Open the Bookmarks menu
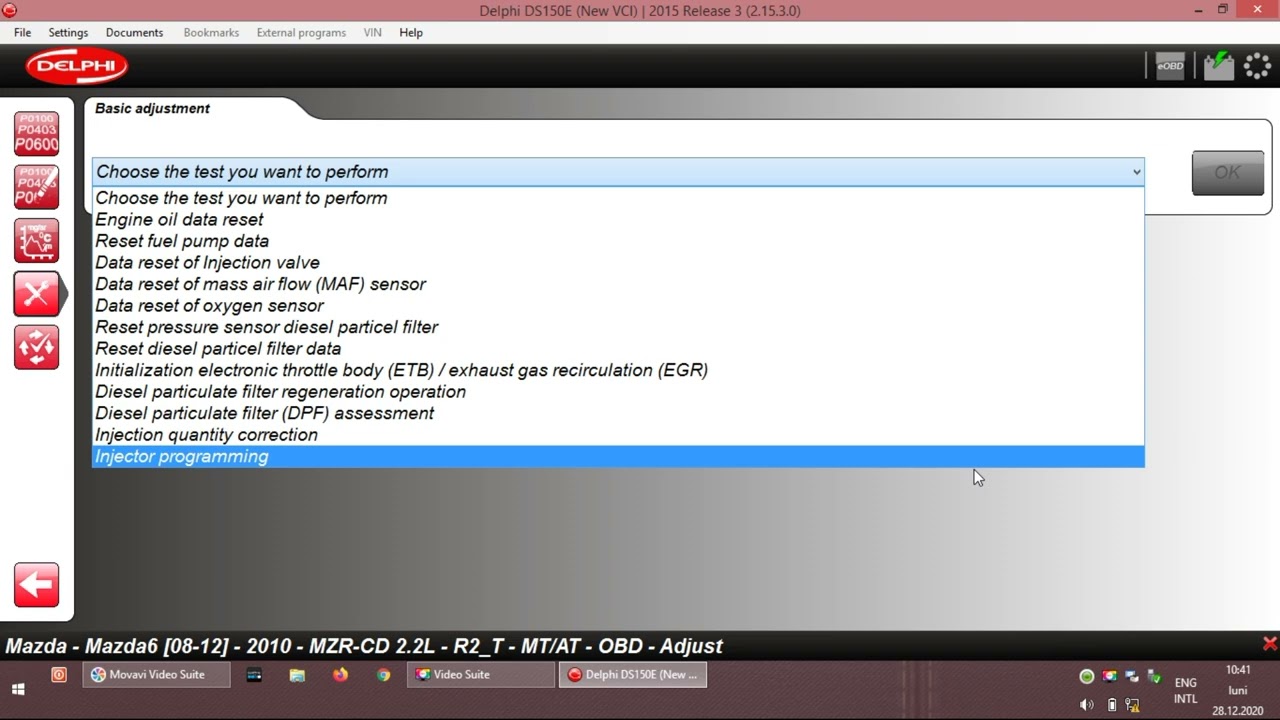The height and width of the screenshot is (720, 1280). point(211,32)
